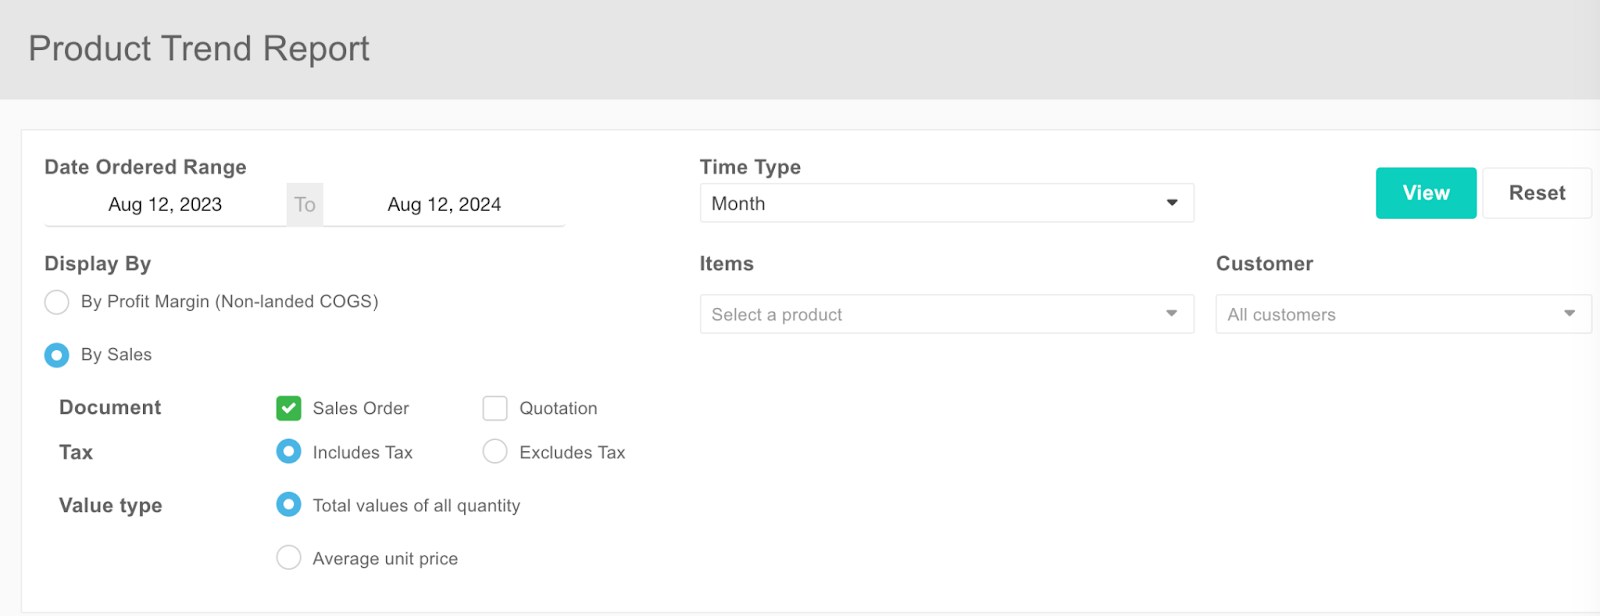The height and width of the screenshot is (616, 1600).
Task: Uncheck the Sales Order checkbox
Action: click(x=289, y=408)
